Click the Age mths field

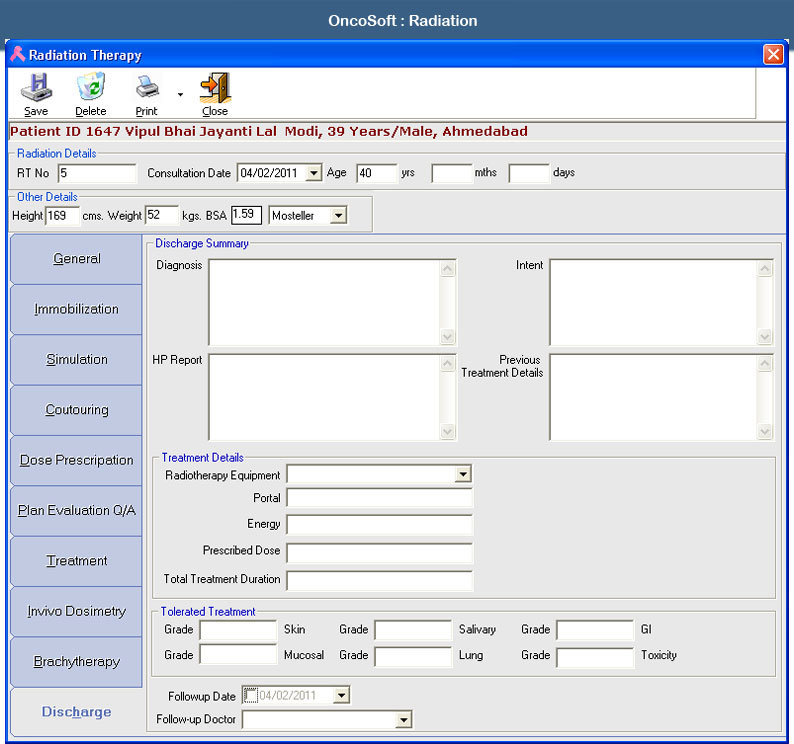click(x=452, y=173)
